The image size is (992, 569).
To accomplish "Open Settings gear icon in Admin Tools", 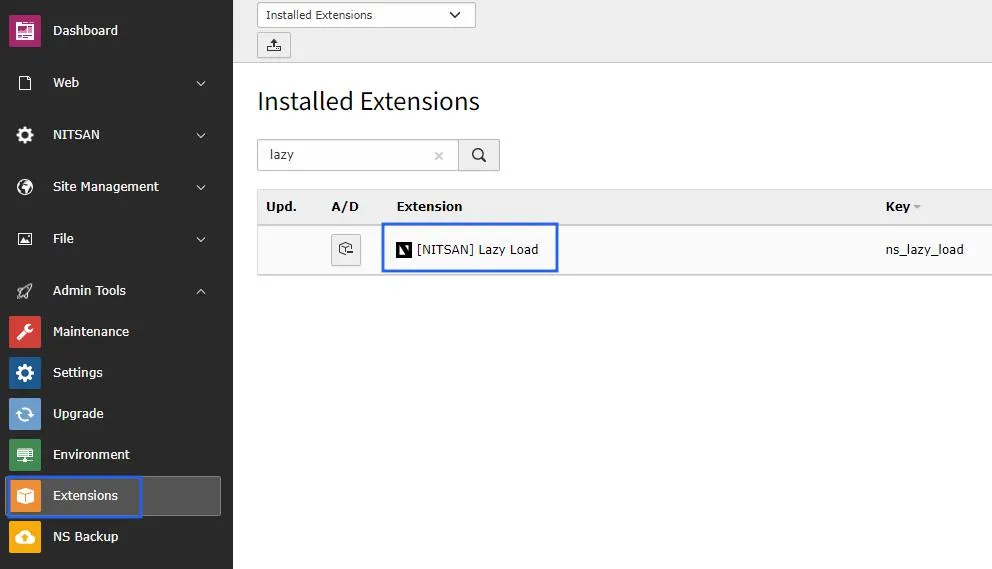I will click(25, 373).
